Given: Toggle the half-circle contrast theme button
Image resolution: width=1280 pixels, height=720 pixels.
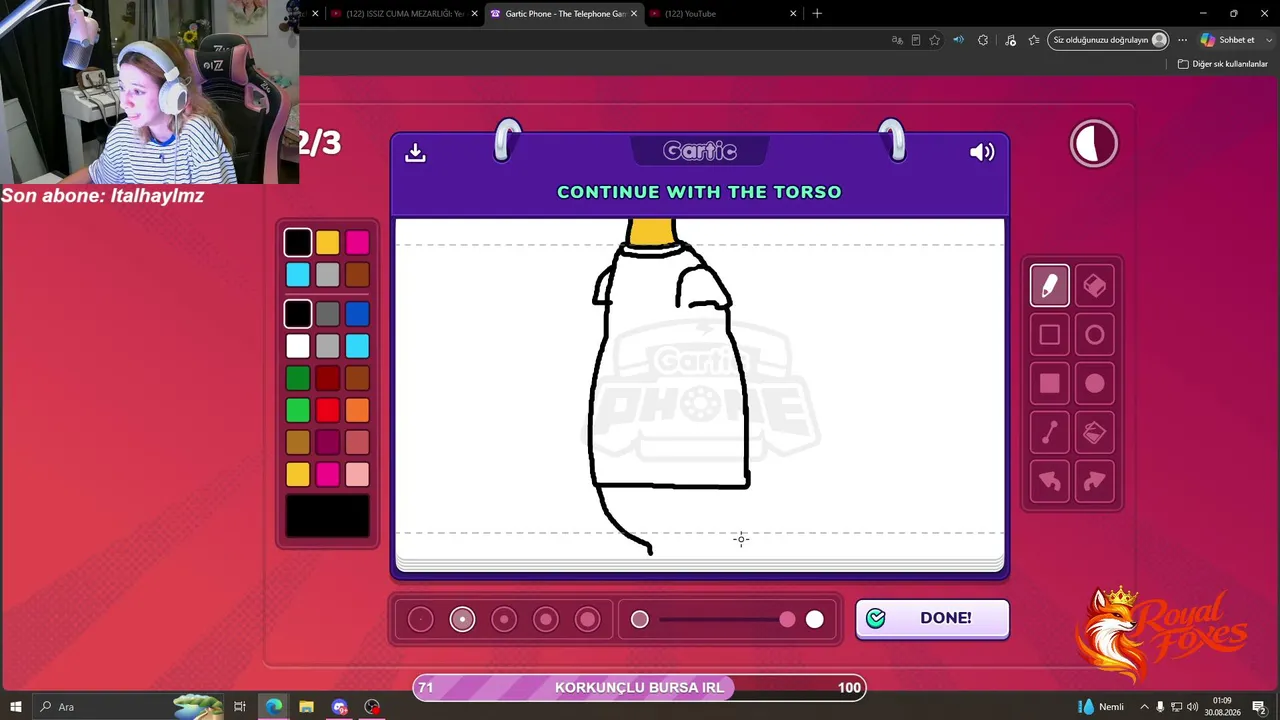Looking at the screenshot, I should (1093, 144).
